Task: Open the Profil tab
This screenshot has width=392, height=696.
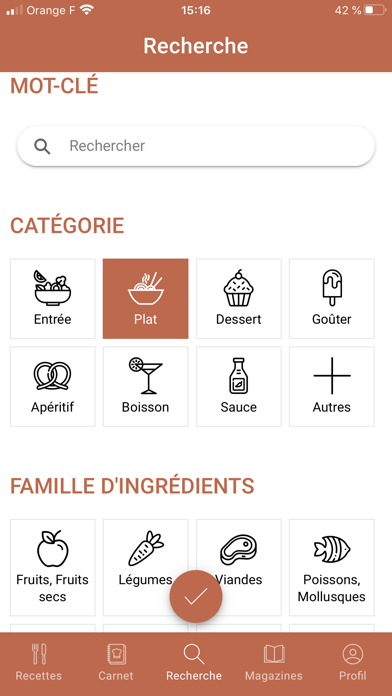Action: [x=353, y=663]
